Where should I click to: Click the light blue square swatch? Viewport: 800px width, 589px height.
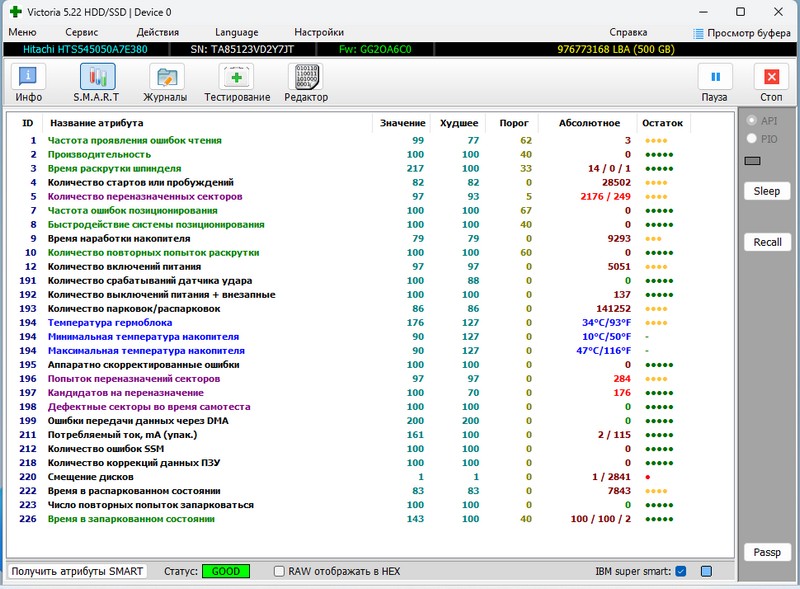[x=706, y=571]
